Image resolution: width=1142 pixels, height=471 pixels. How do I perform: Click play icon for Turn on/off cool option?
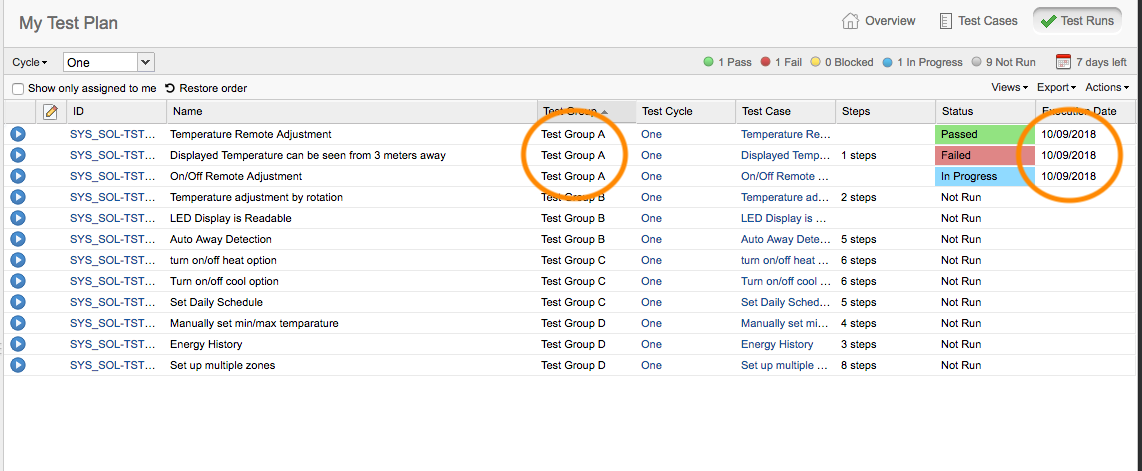pyautogui.click(x=17, y=281)
